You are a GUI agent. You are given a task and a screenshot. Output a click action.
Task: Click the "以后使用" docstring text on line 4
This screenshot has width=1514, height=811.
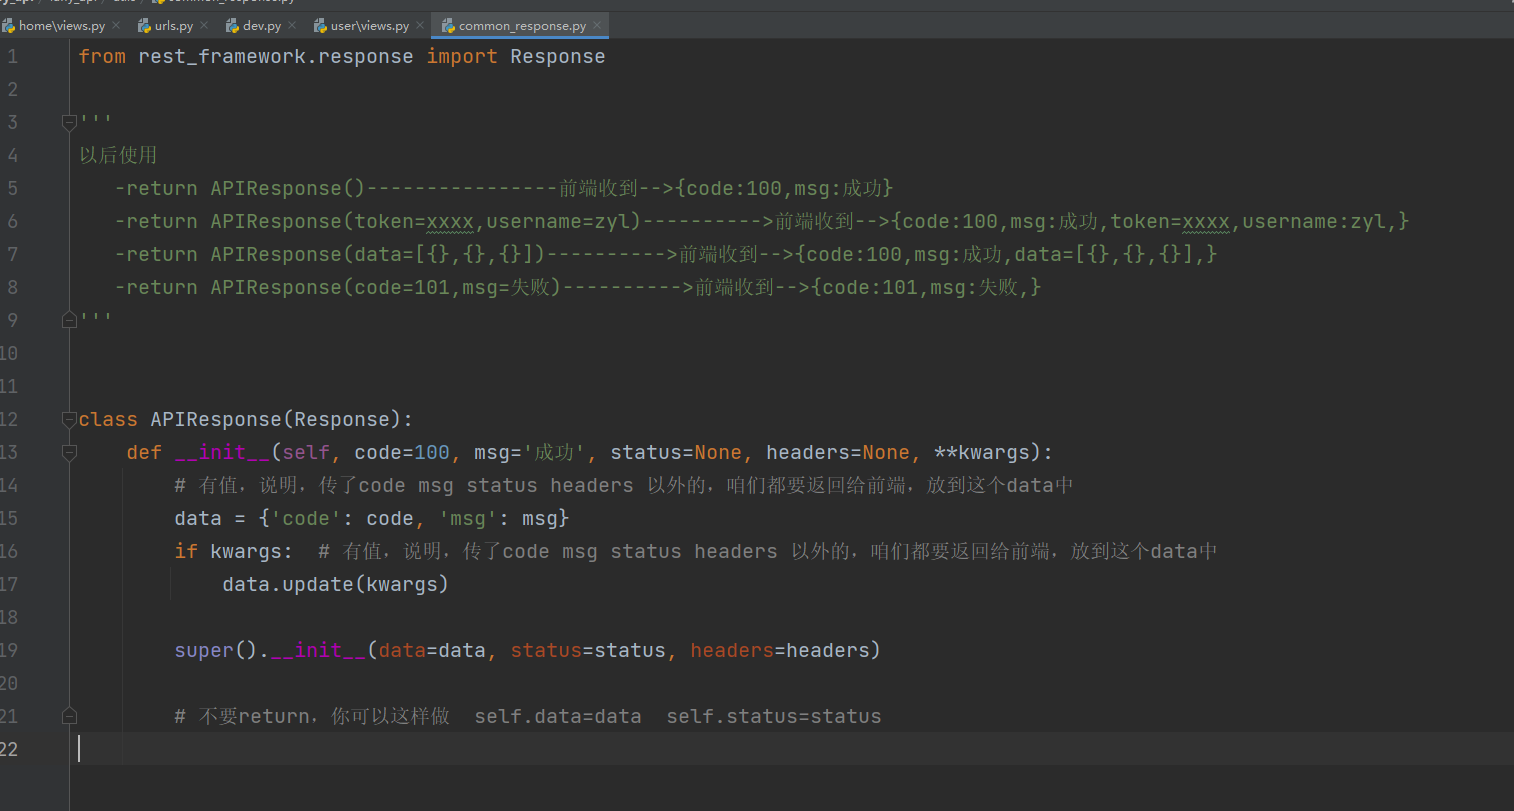(118, 155)
